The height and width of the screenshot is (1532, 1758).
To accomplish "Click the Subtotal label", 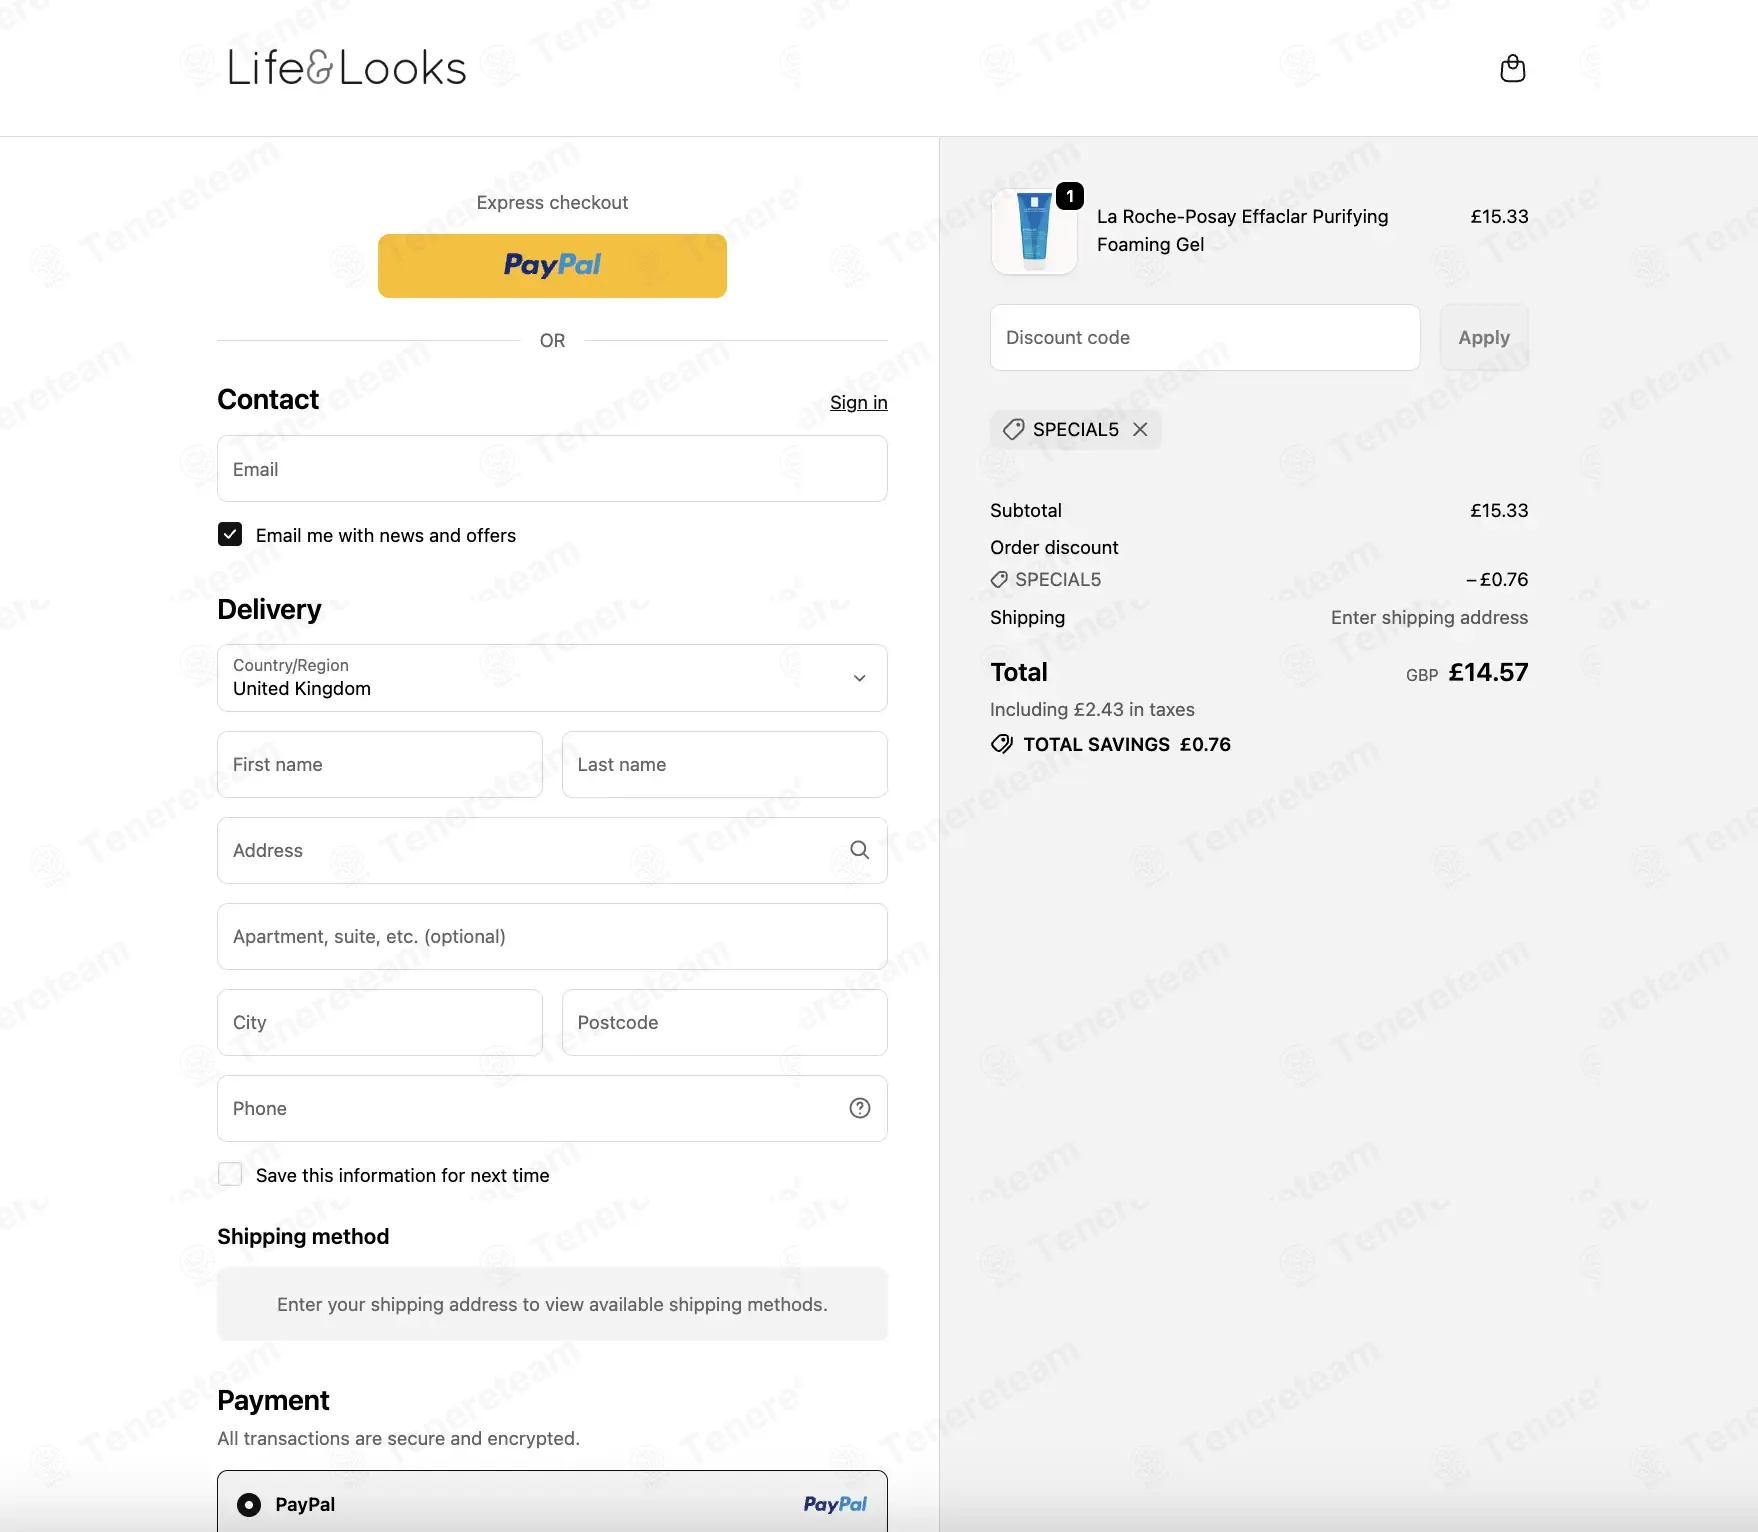I will point(1026,510).
